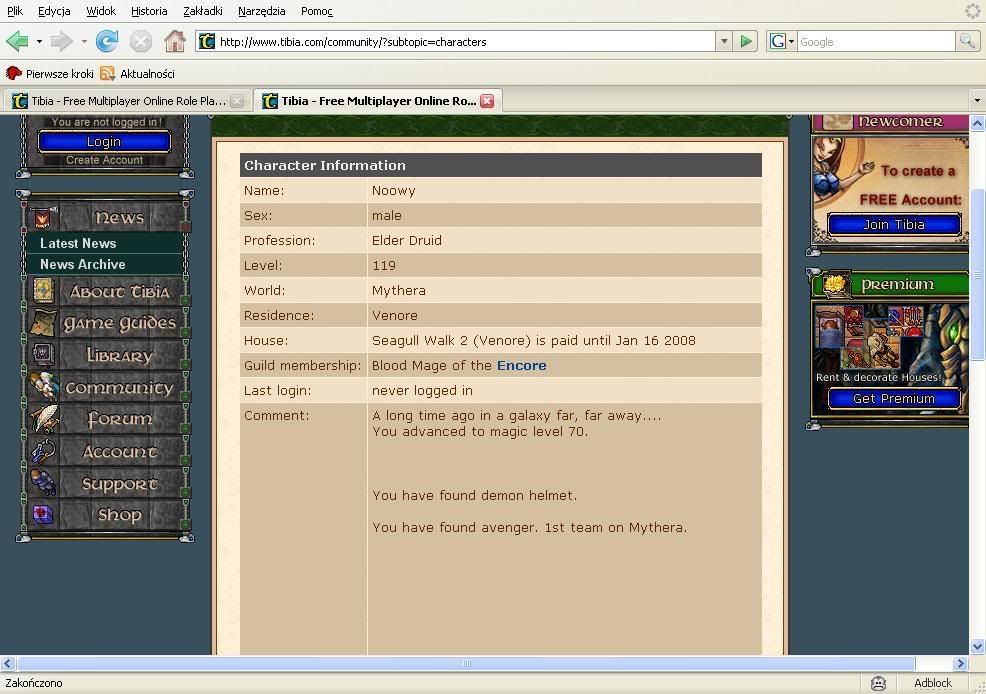
Task: Click the residence value Venore
Action: (395, 316)
